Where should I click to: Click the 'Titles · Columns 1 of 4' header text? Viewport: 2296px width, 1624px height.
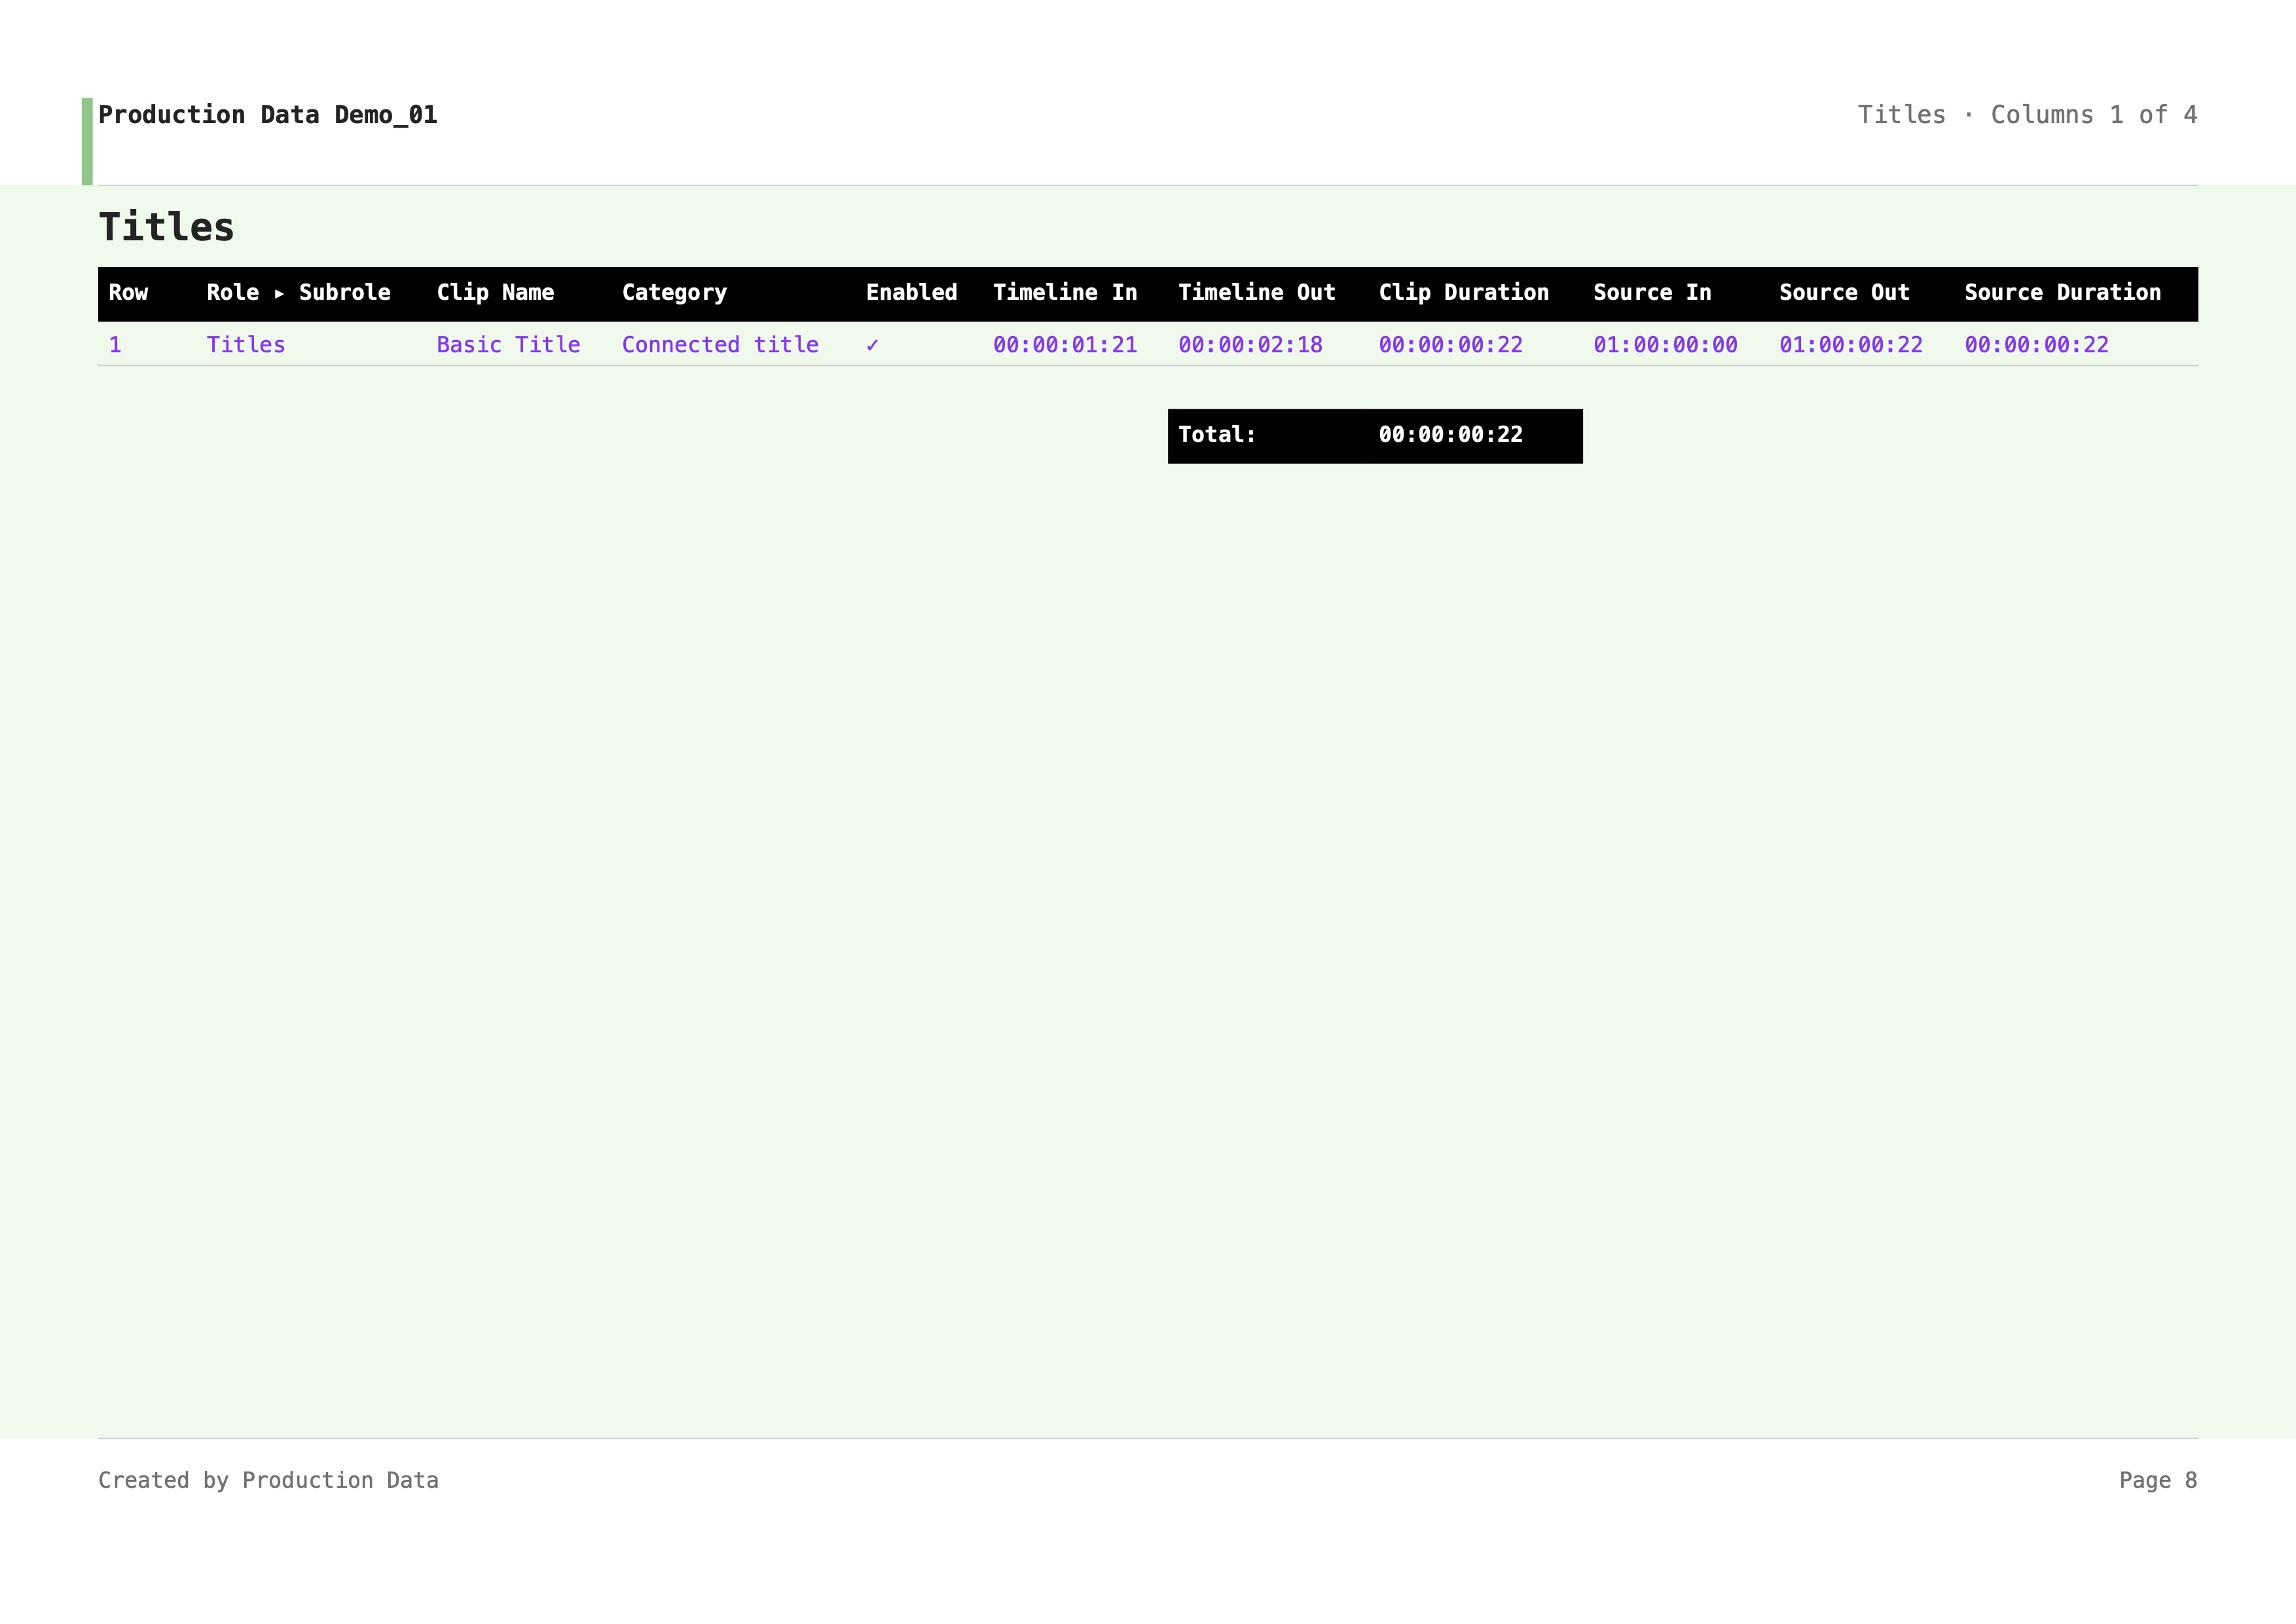tap(2027, 115)
